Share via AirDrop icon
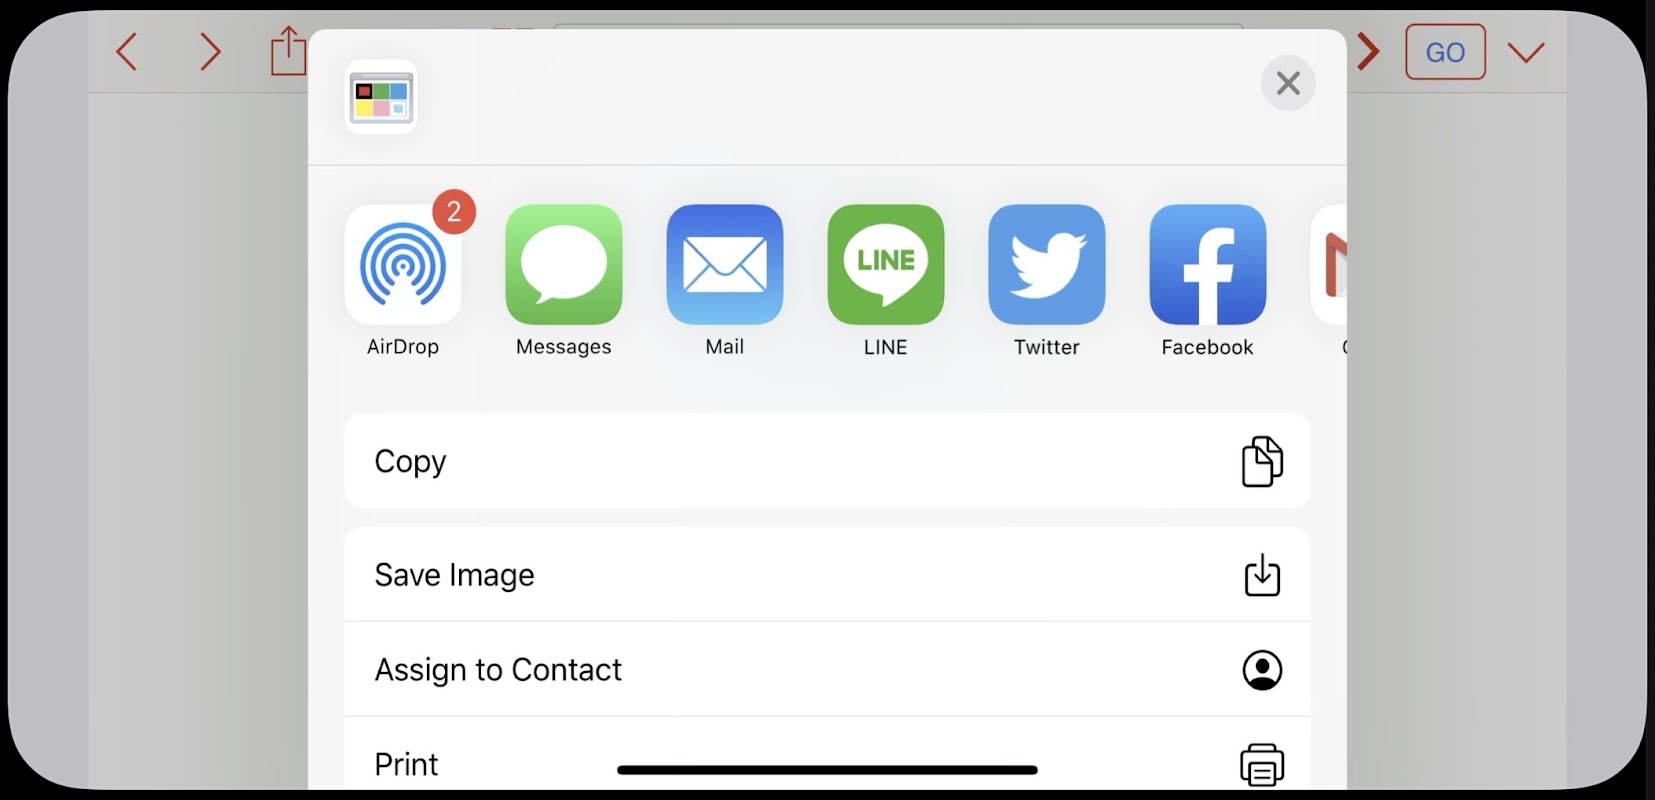 coord(403,265)
